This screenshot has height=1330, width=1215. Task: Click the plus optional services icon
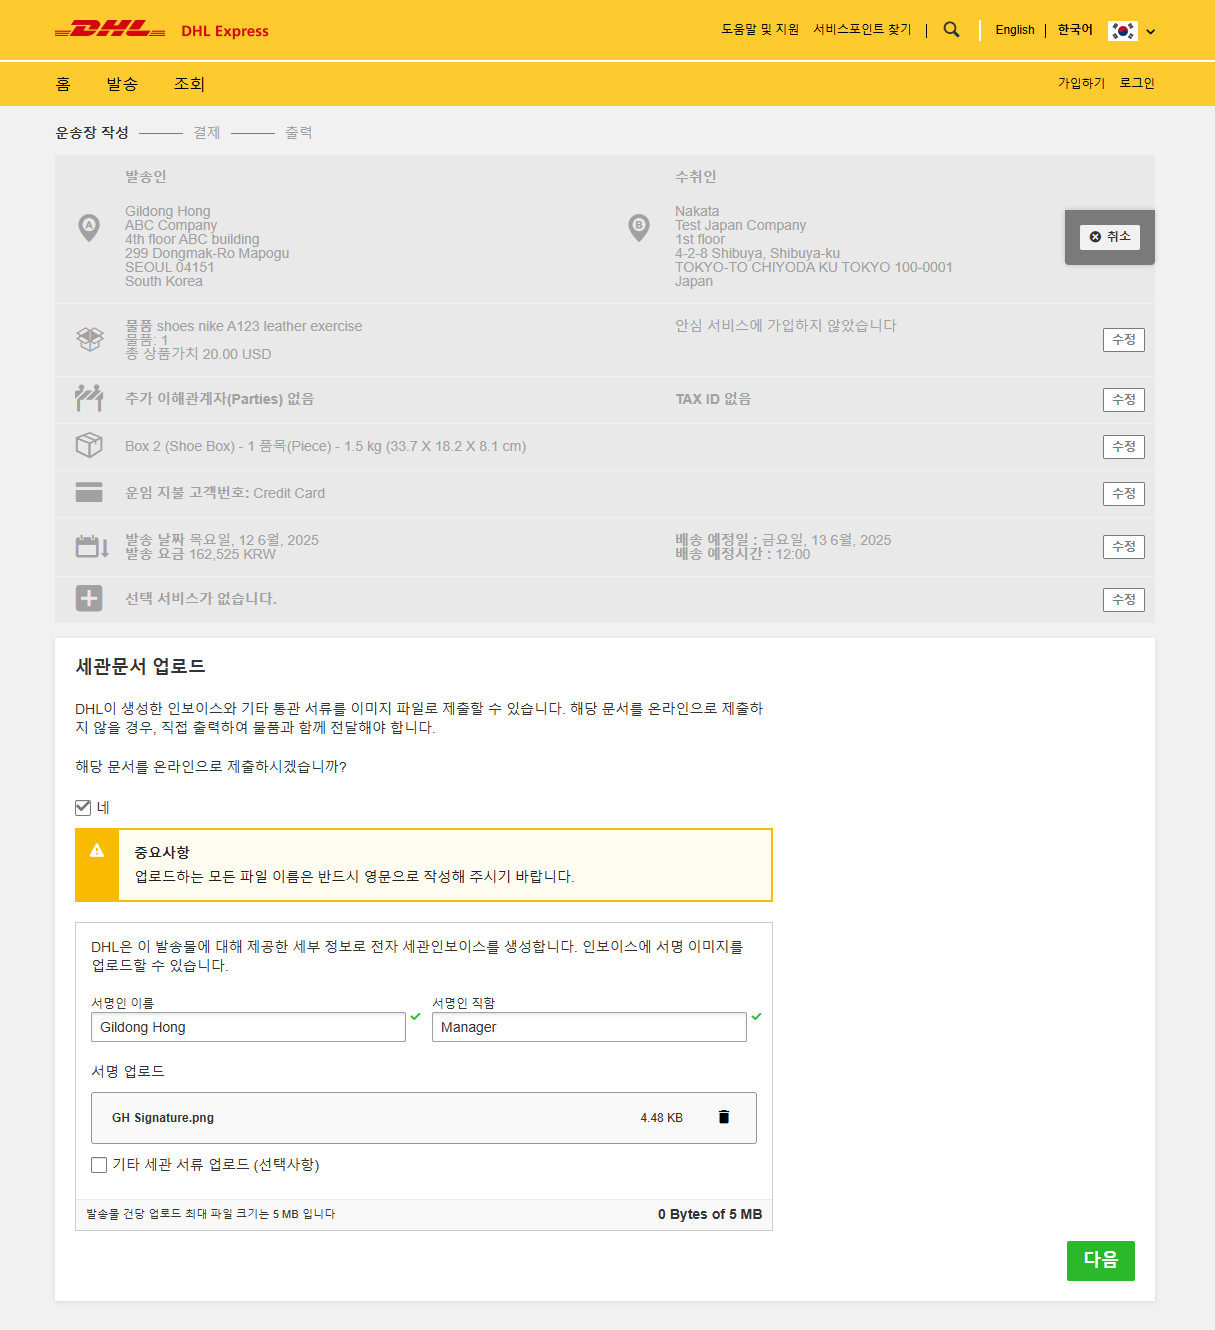coord(89,598)
